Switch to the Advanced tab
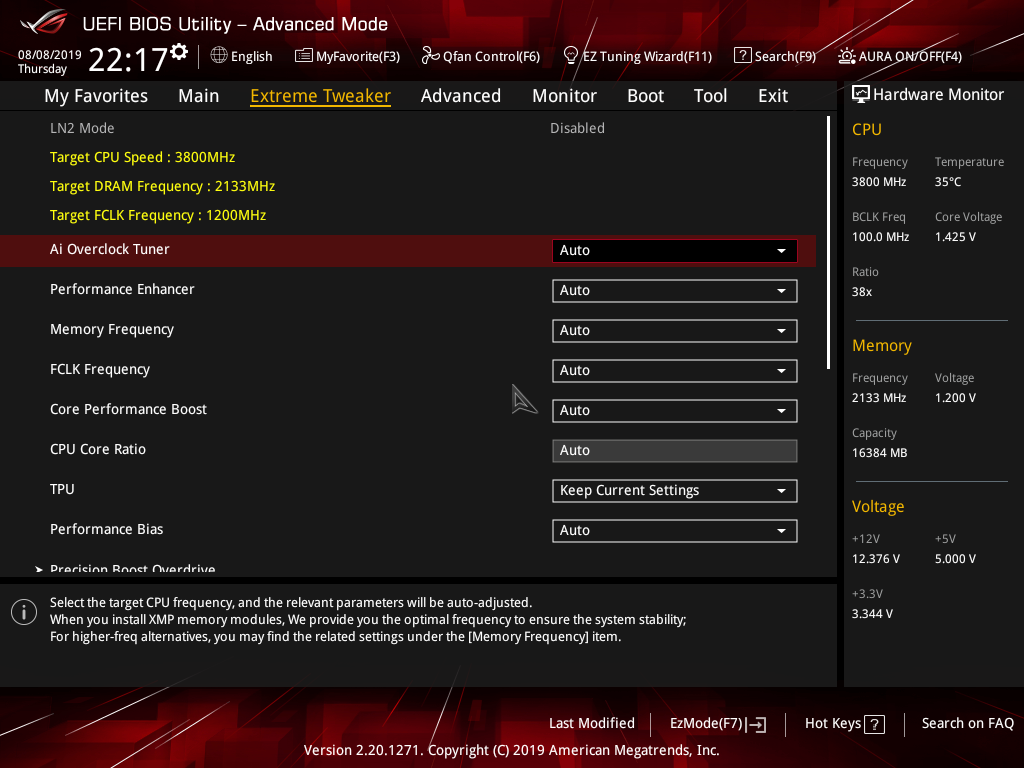 coord(460,95)
